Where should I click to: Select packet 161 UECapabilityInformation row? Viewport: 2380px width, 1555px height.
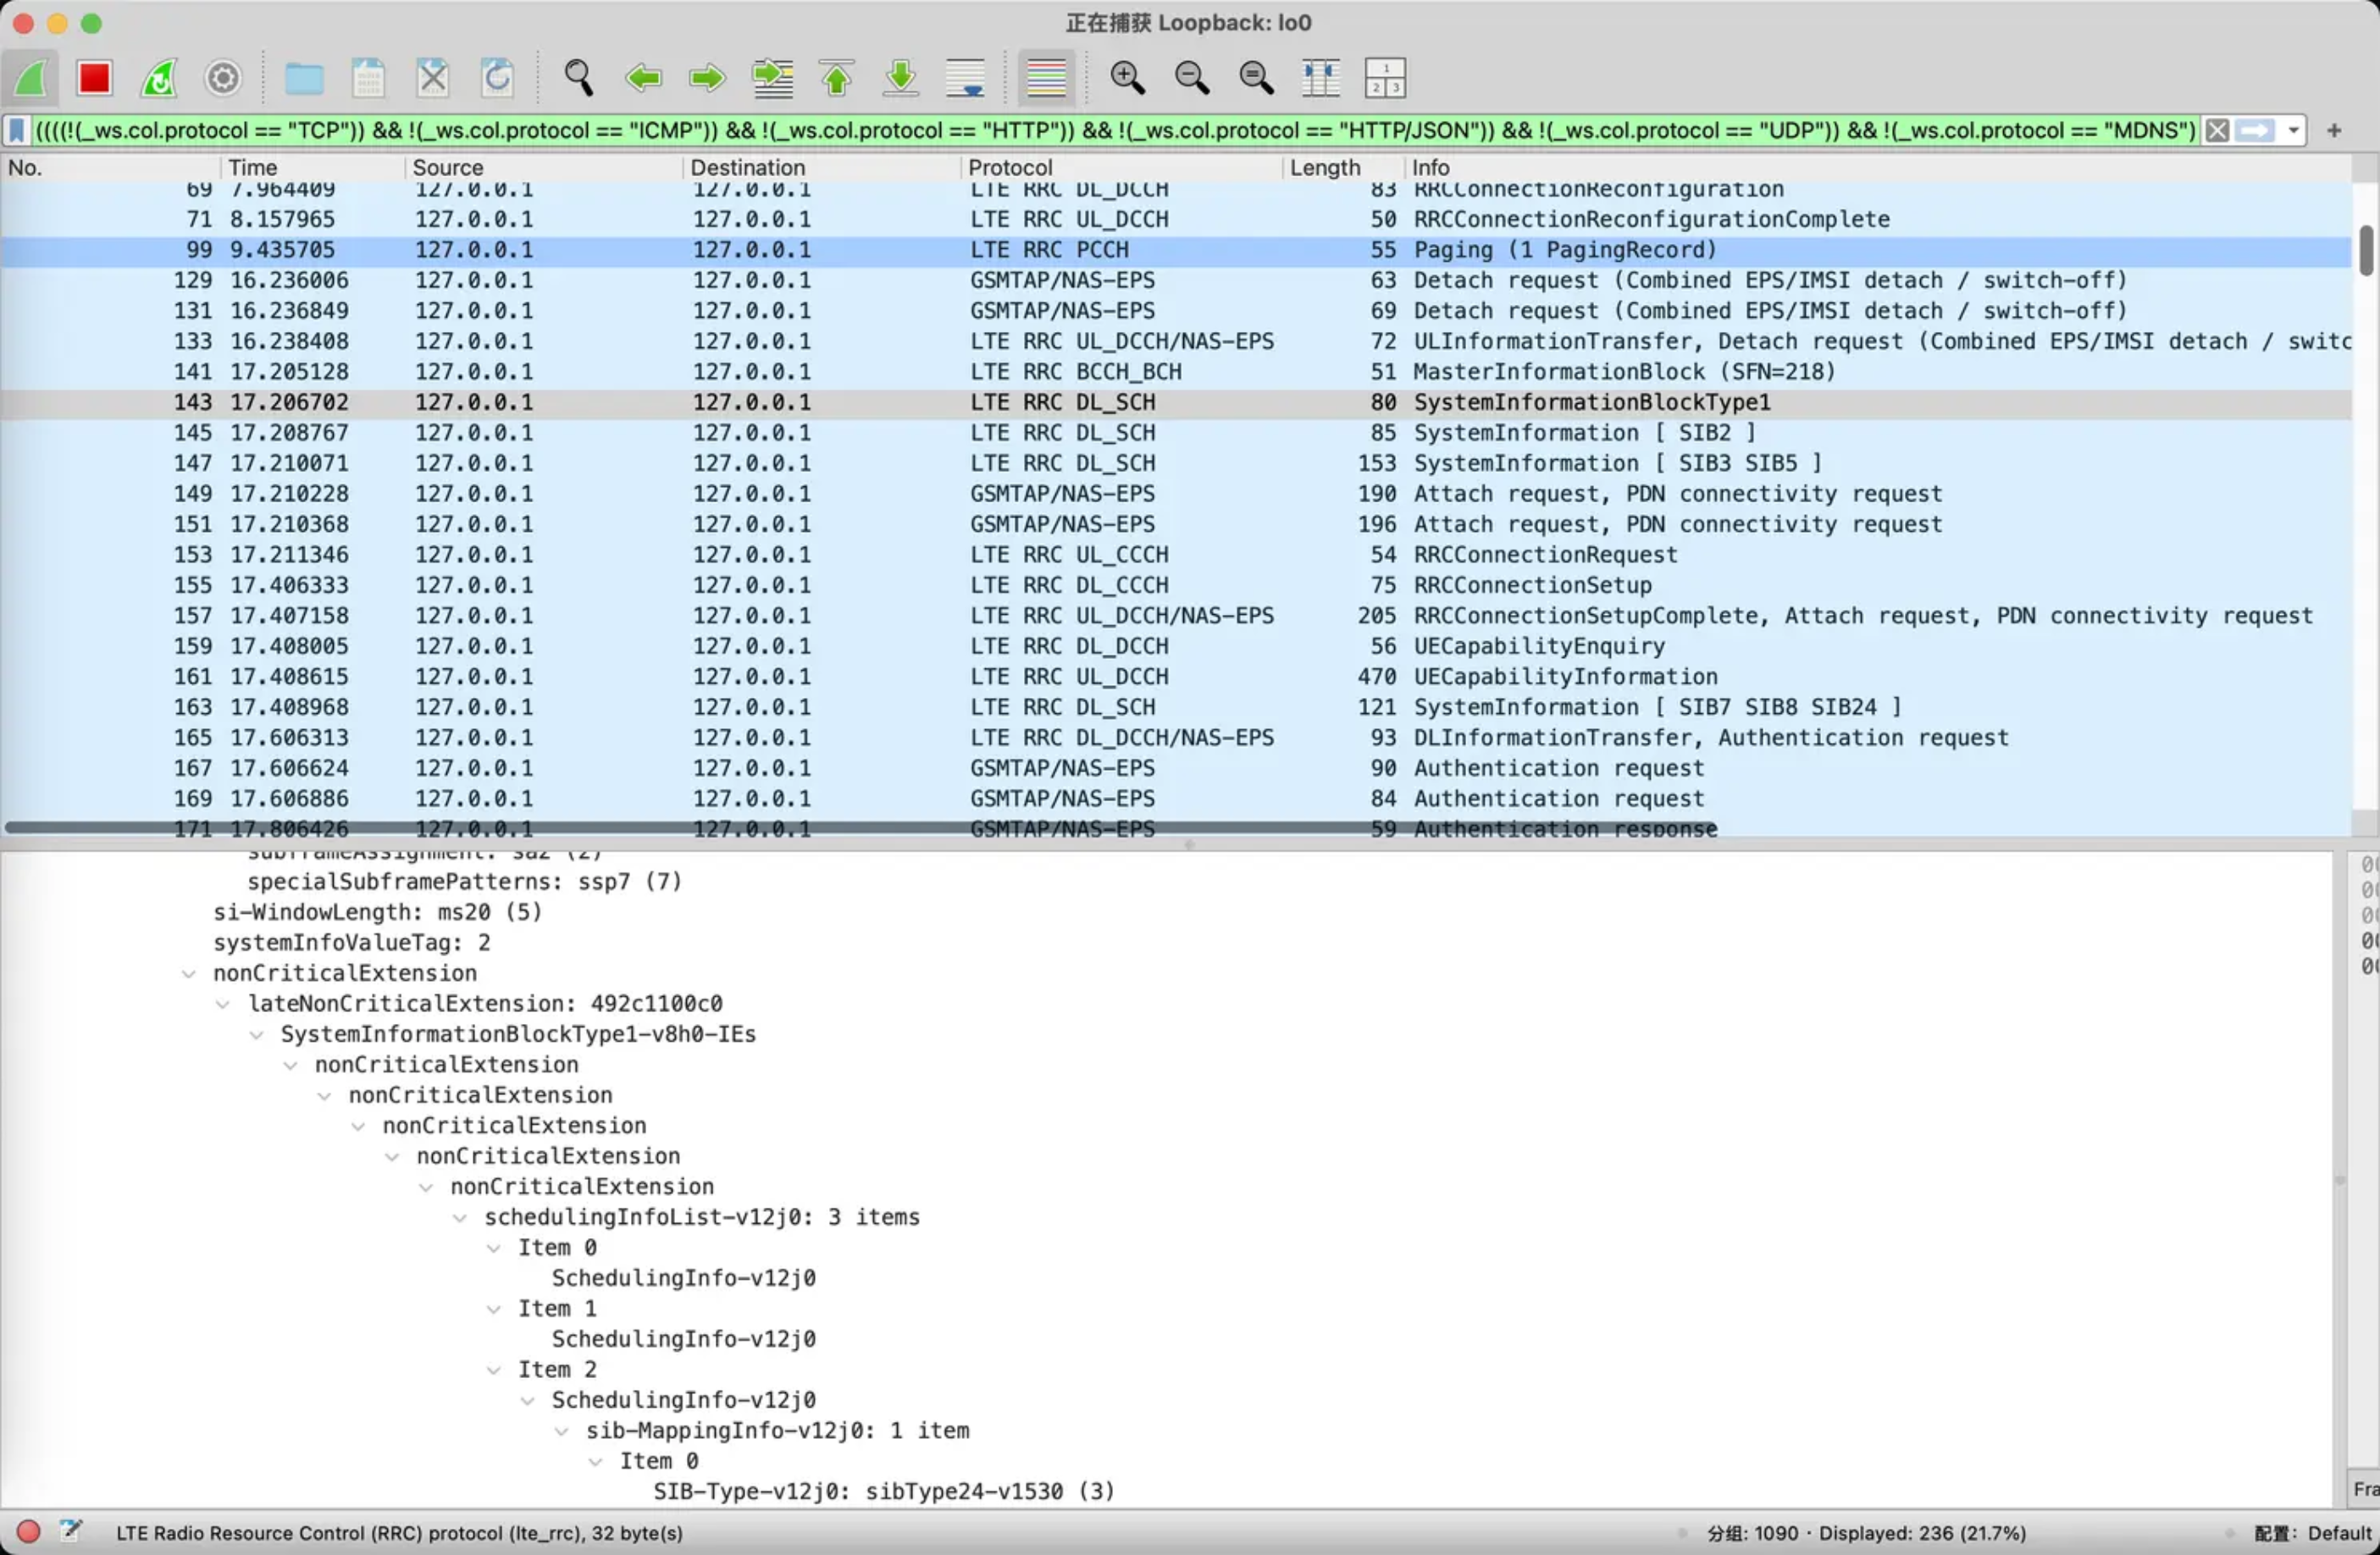[x=1175, y=676]
